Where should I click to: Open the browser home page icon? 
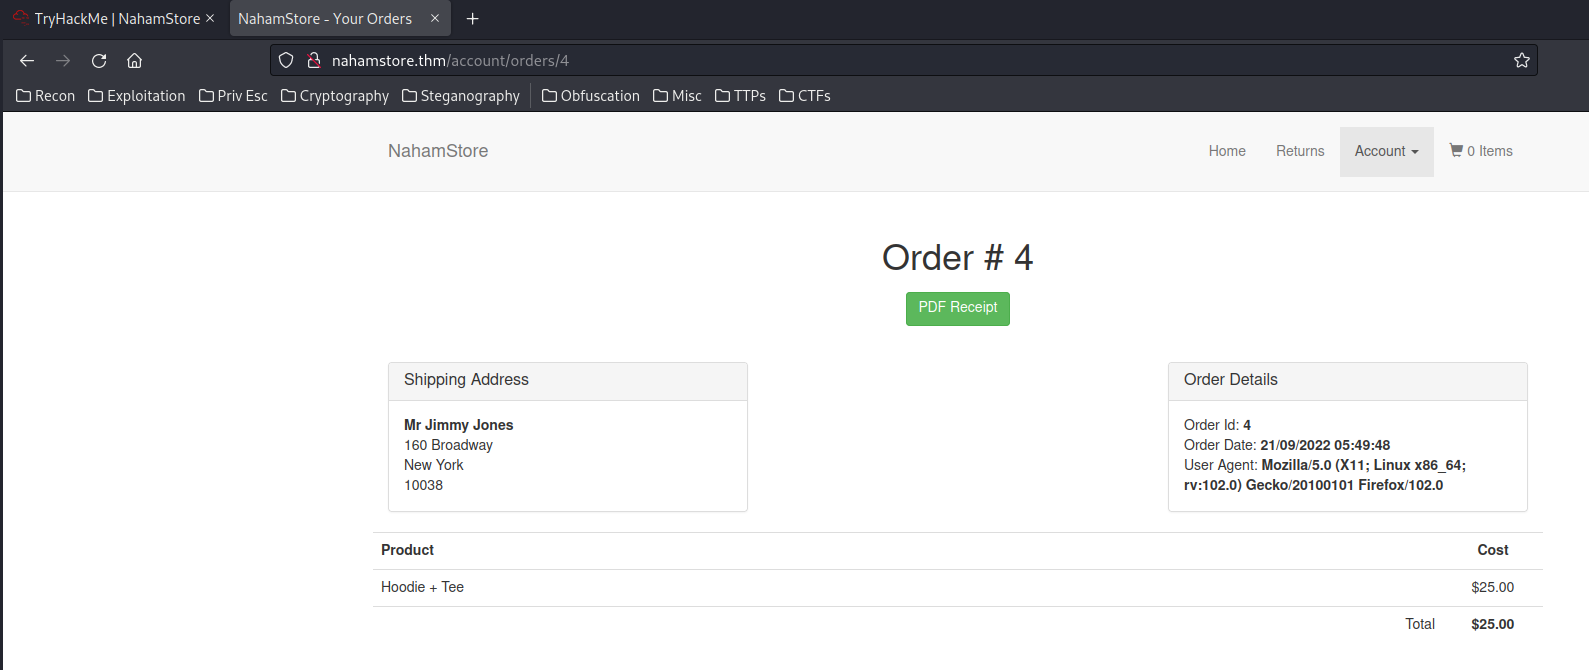tap(135, 61)
